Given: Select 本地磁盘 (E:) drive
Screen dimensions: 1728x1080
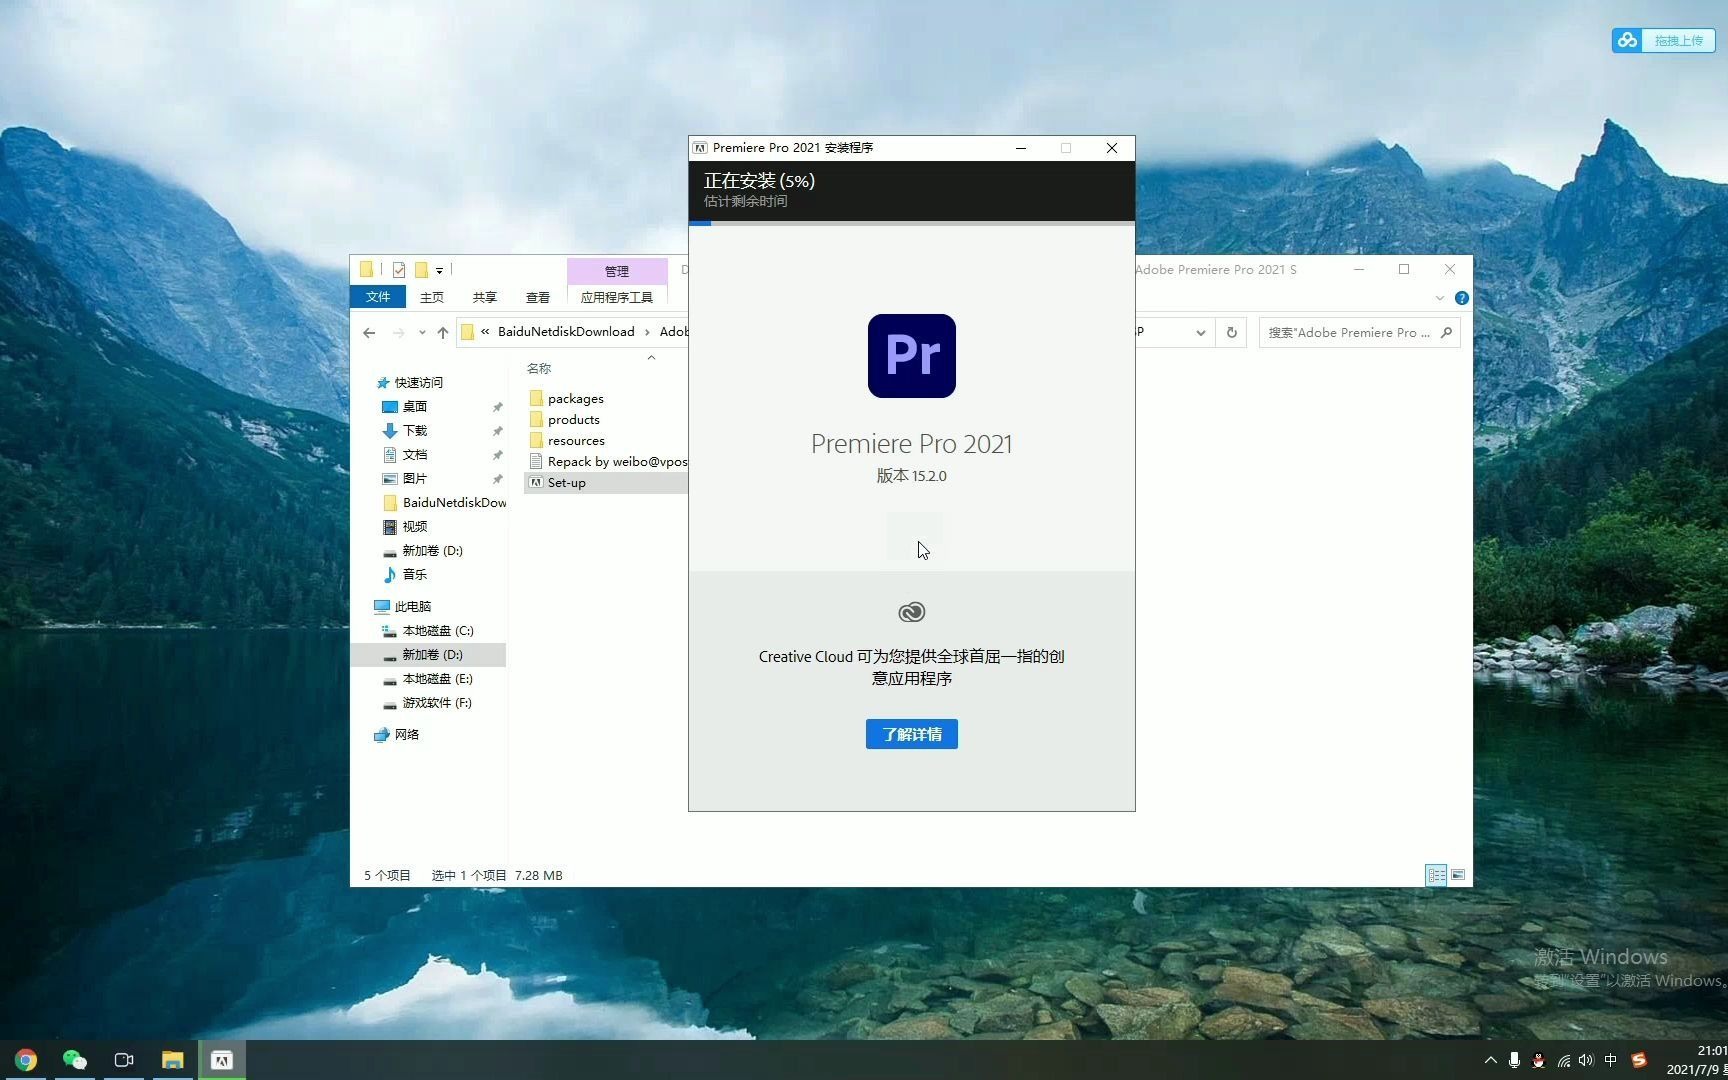Looking at the screenshot, I should [x=437, y=679].
